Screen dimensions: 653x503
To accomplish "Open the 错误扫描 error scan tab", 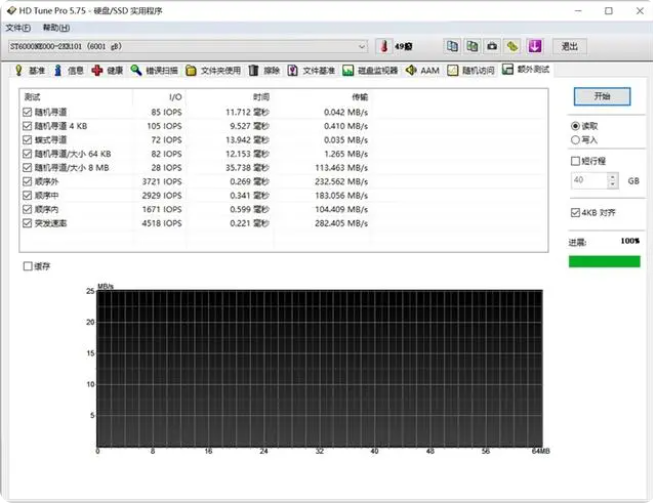I will pyautogui.click(x=155, y=71).
